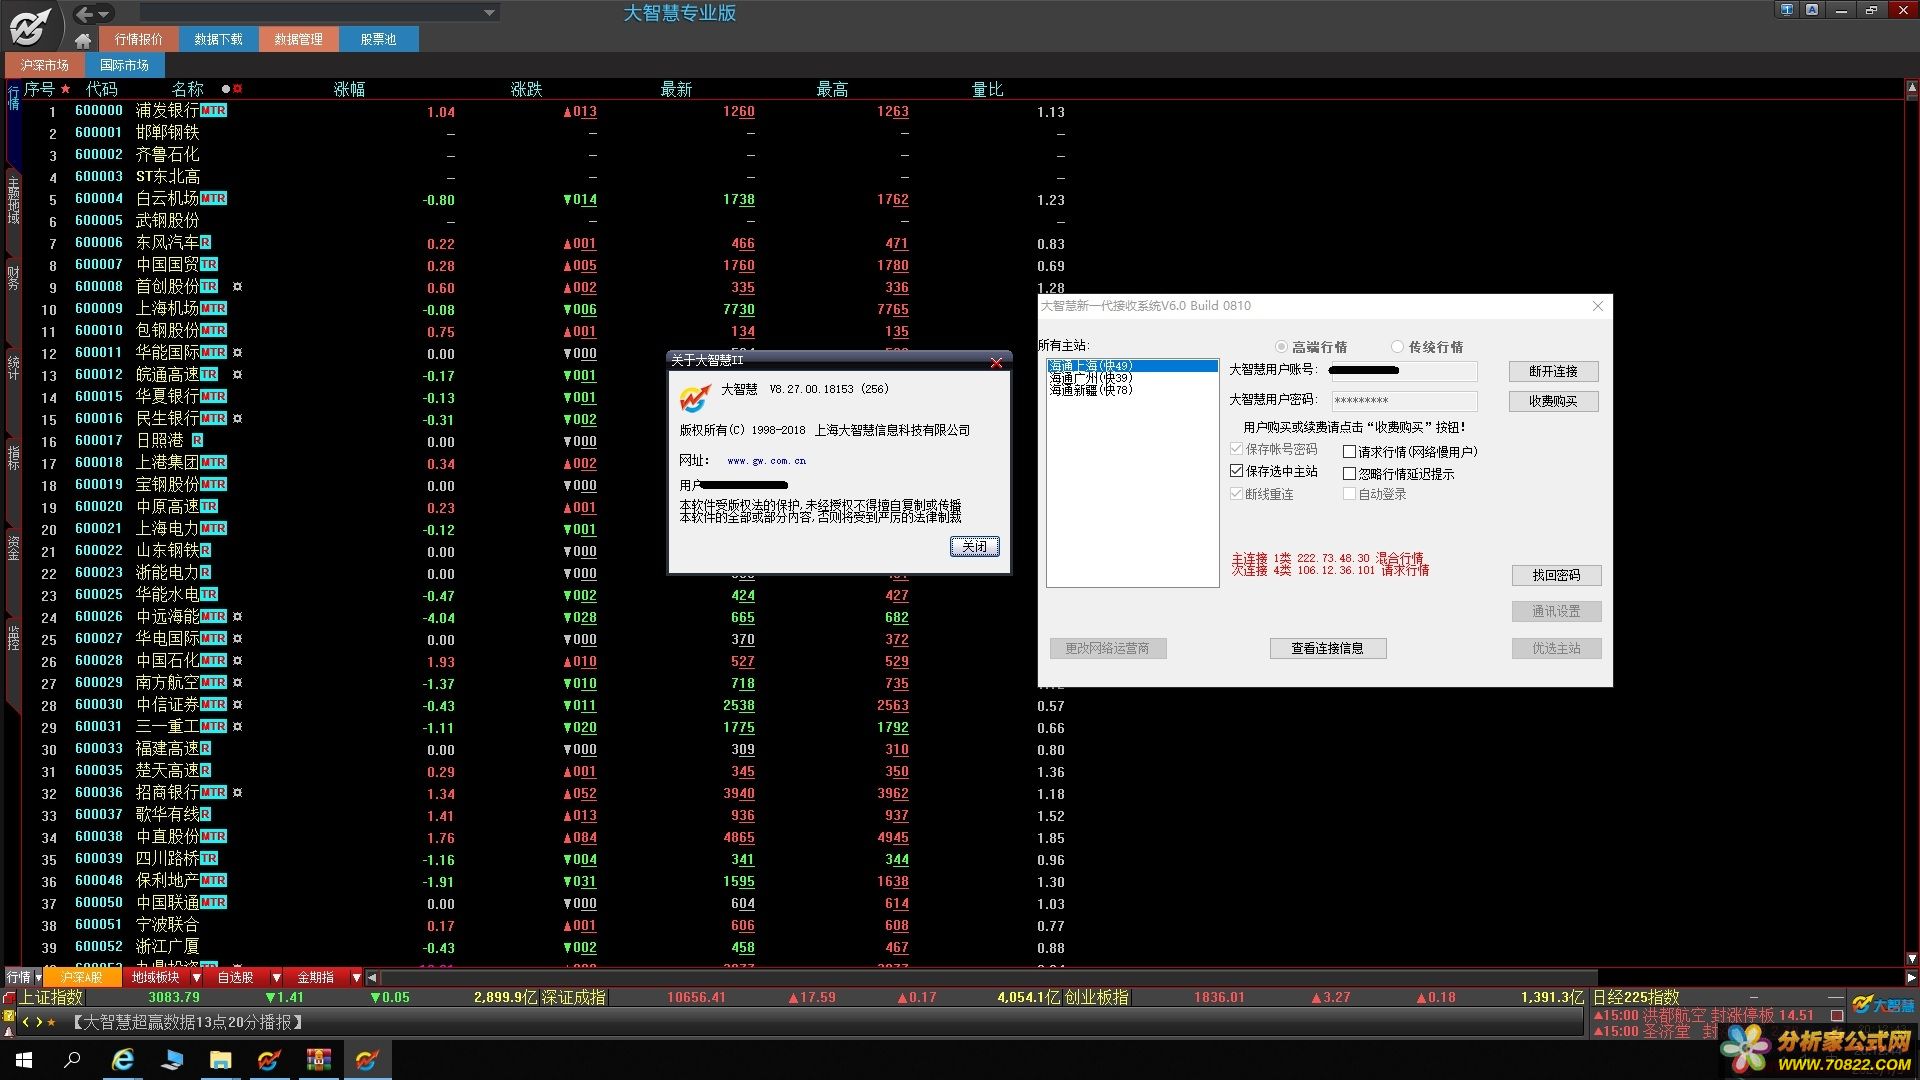The height and width of the screenshot is (1080, 1920).
Task: Click 断开连接 button
Action: click(x=1553, y=371)
